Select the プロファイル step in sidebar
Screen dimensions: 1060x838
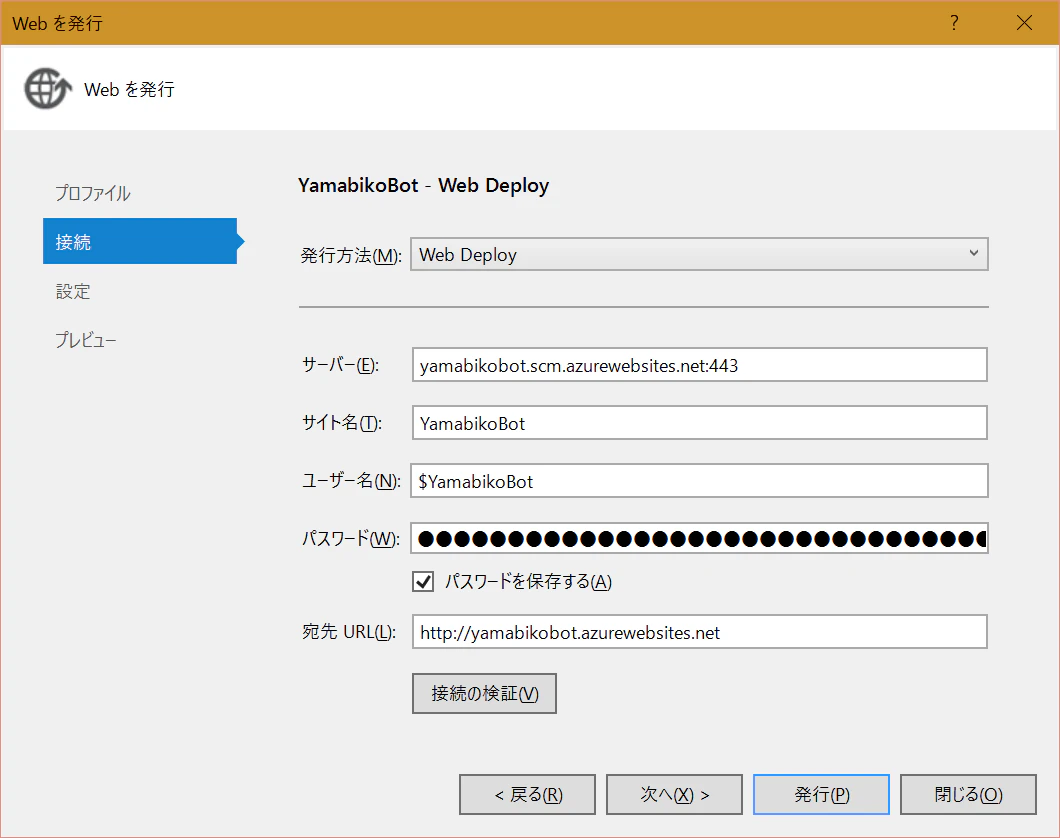point(93,193)
